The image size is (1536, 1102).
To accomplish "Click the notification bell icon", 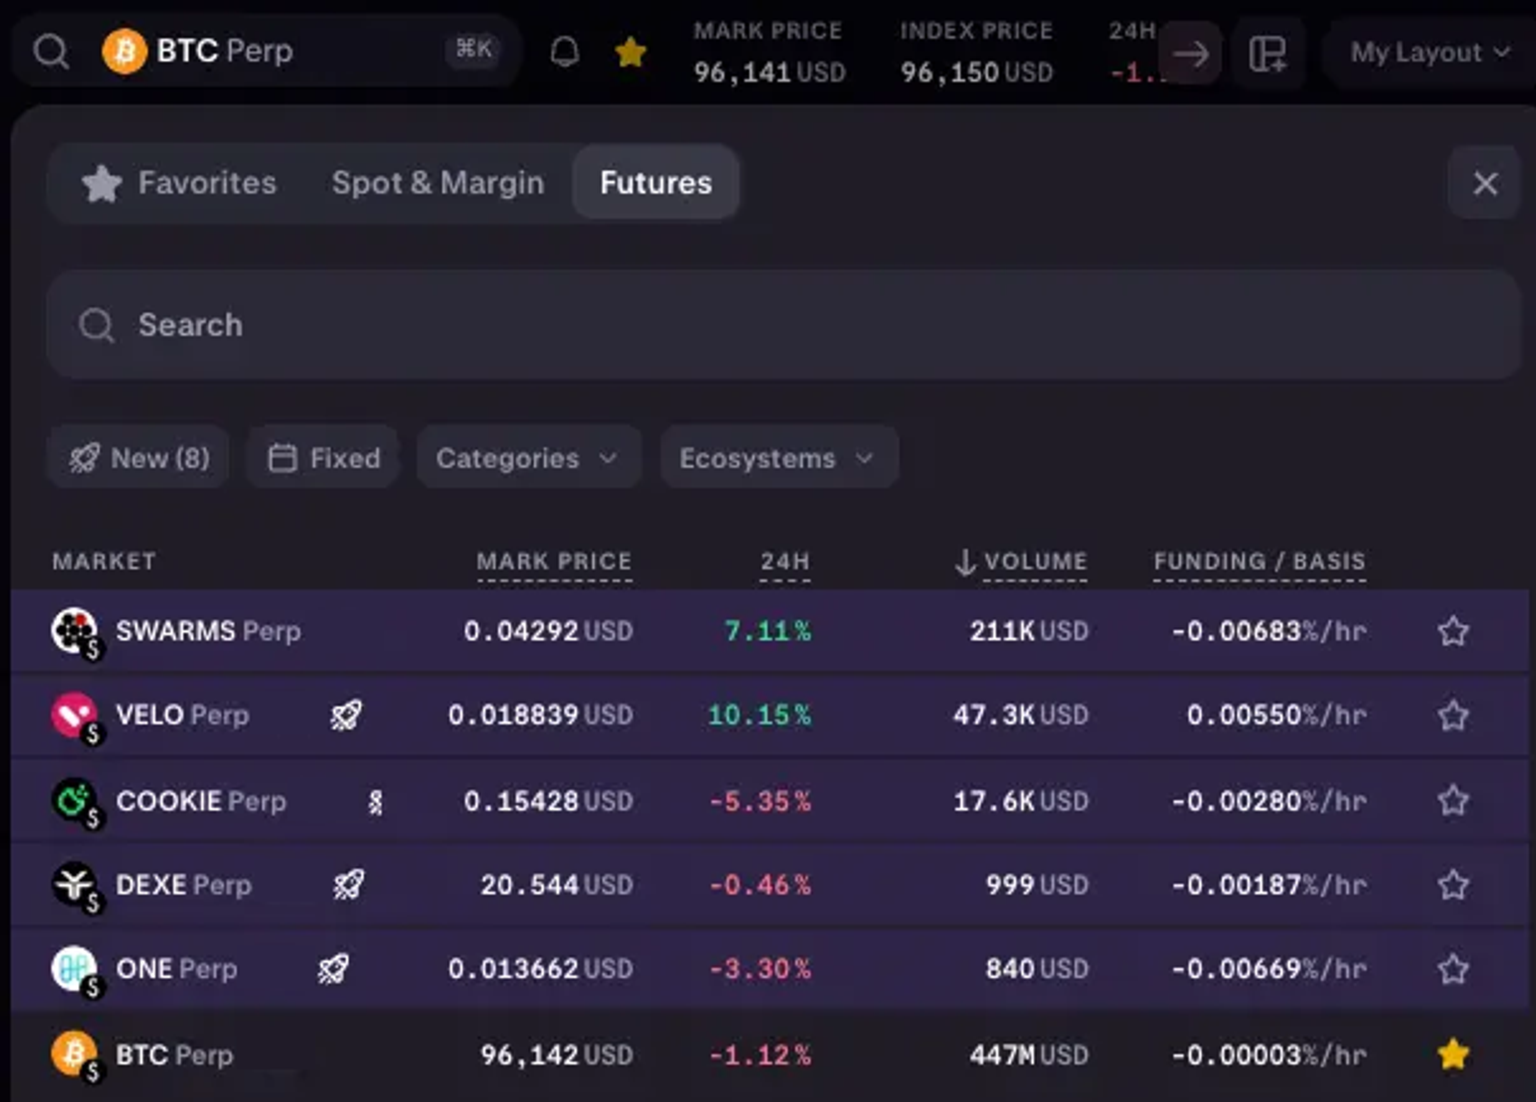I will [x=565, y=51].
